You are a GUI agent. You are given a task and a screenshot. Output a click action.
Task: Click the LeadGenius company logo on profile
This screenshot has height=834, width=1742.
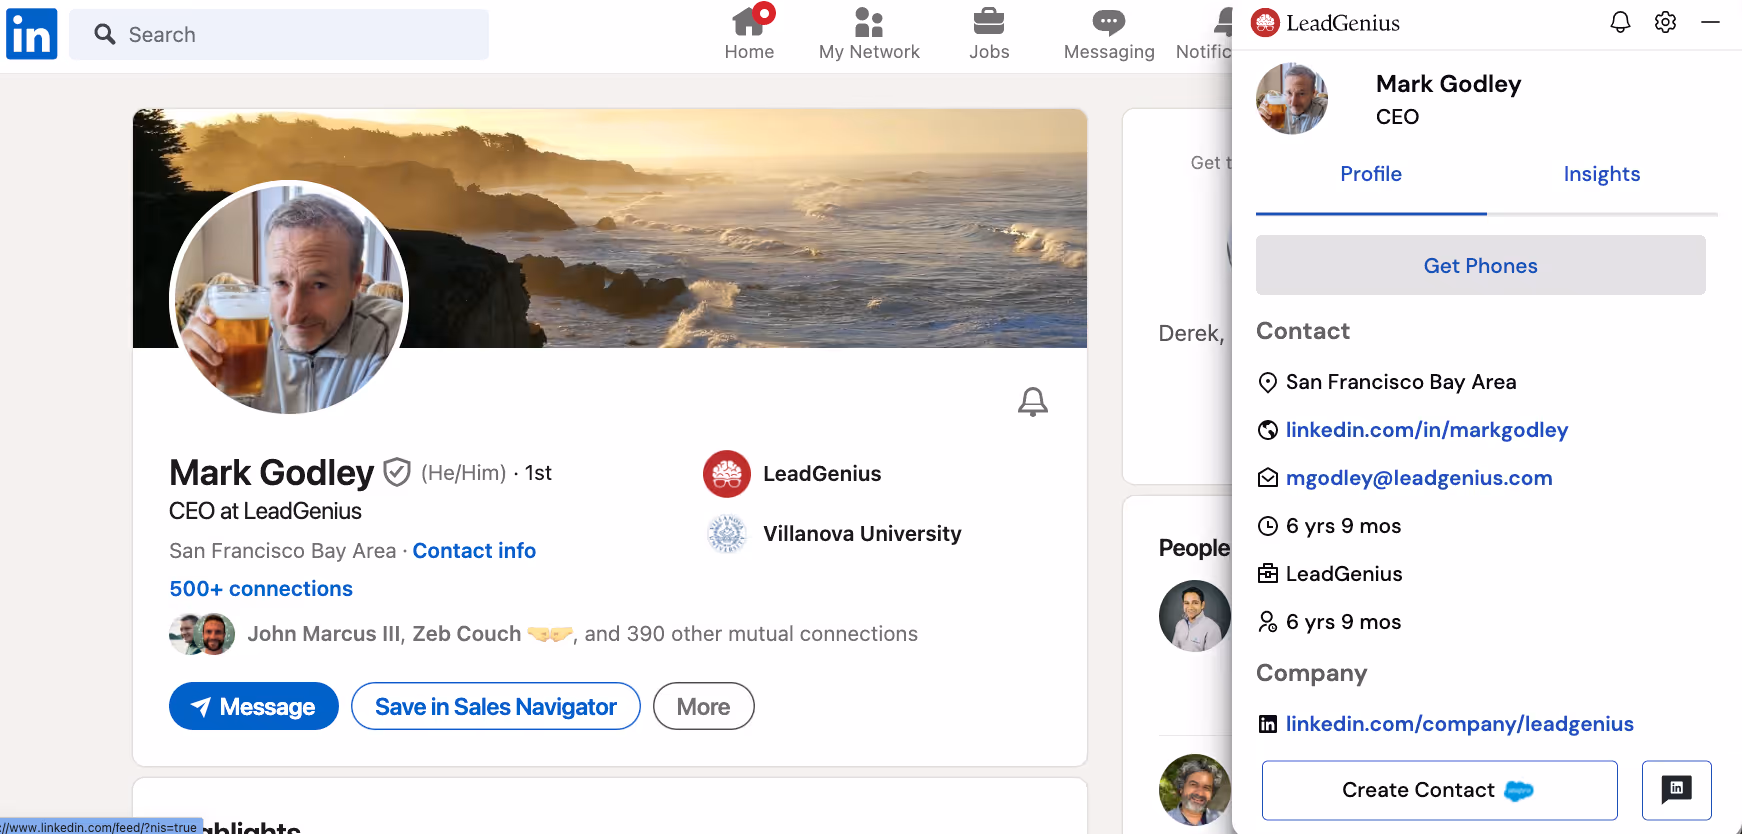[727, 474]
